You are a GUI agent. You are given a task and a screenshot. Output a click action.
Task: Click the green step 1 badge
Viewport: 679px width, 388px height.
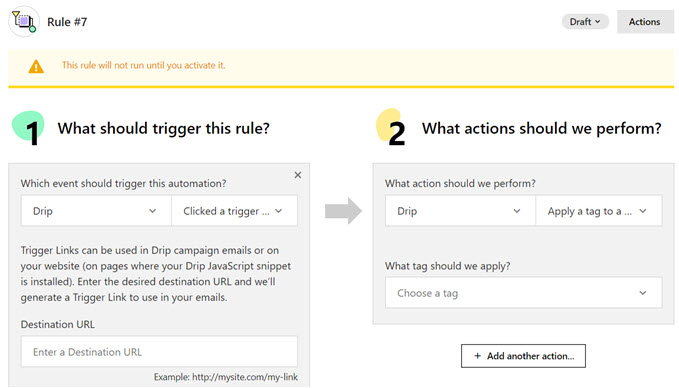click(29, 129)
